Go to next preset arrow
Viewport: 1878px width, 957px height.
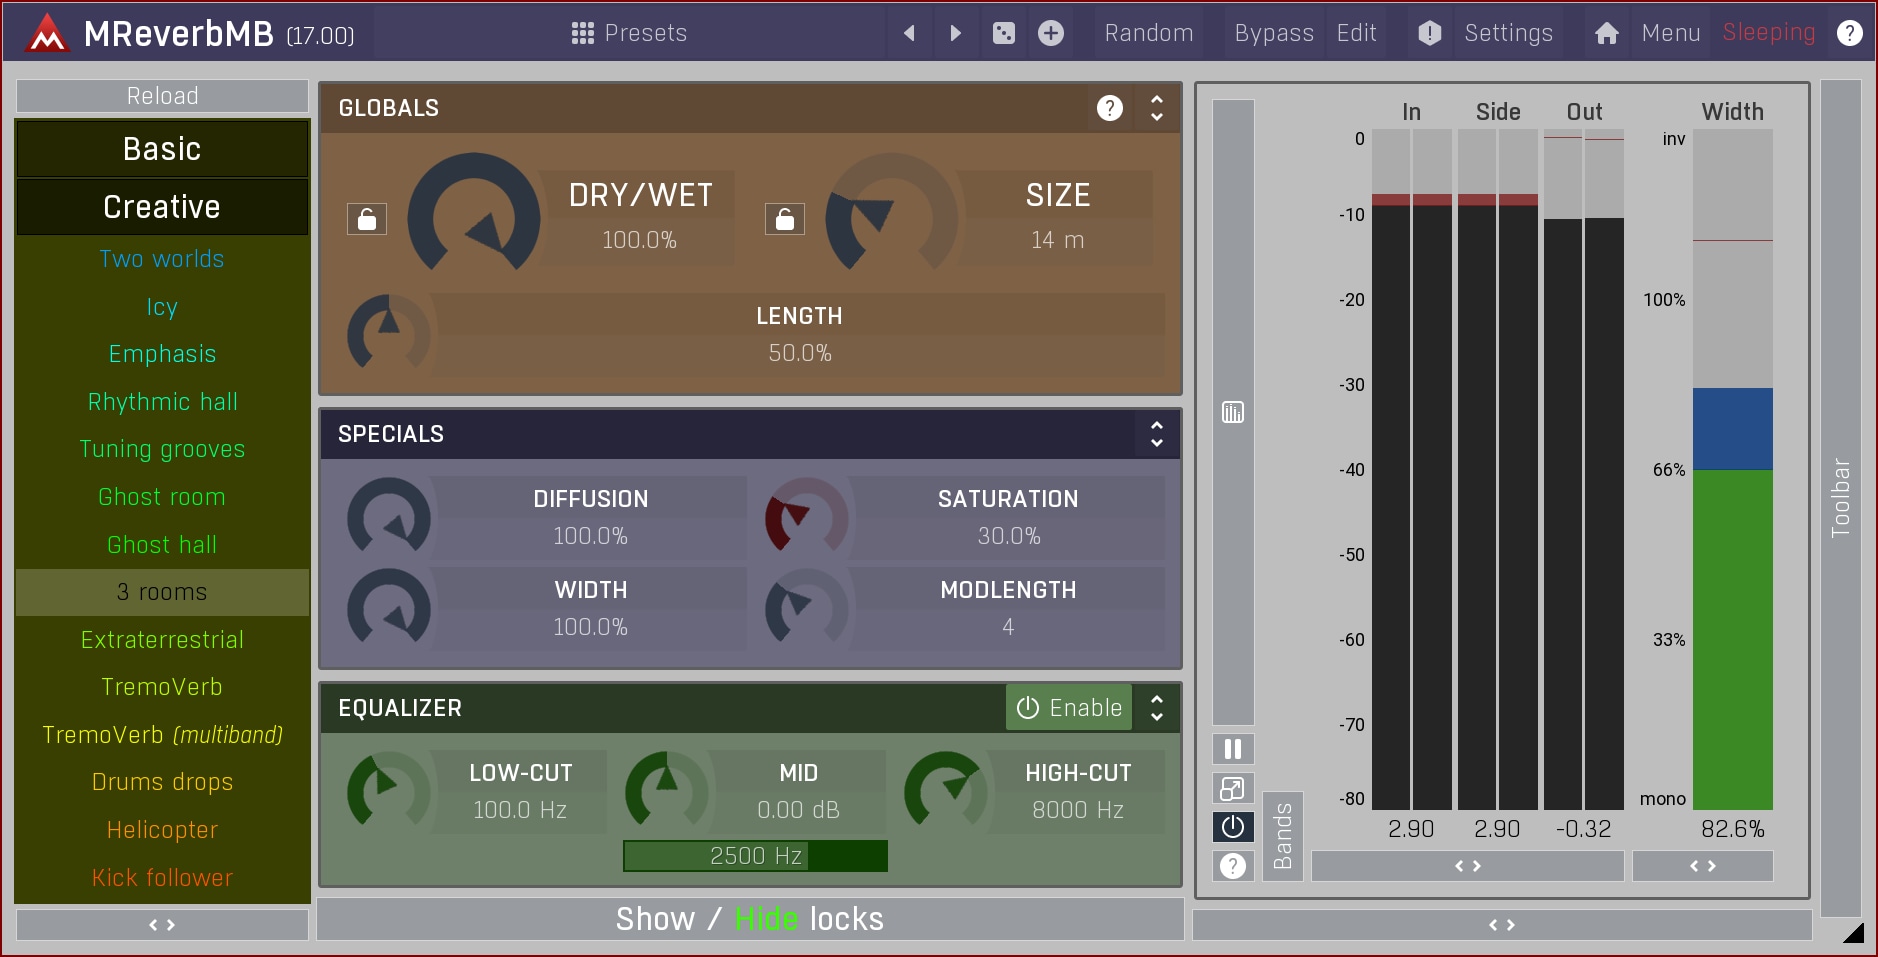point(955,33)
